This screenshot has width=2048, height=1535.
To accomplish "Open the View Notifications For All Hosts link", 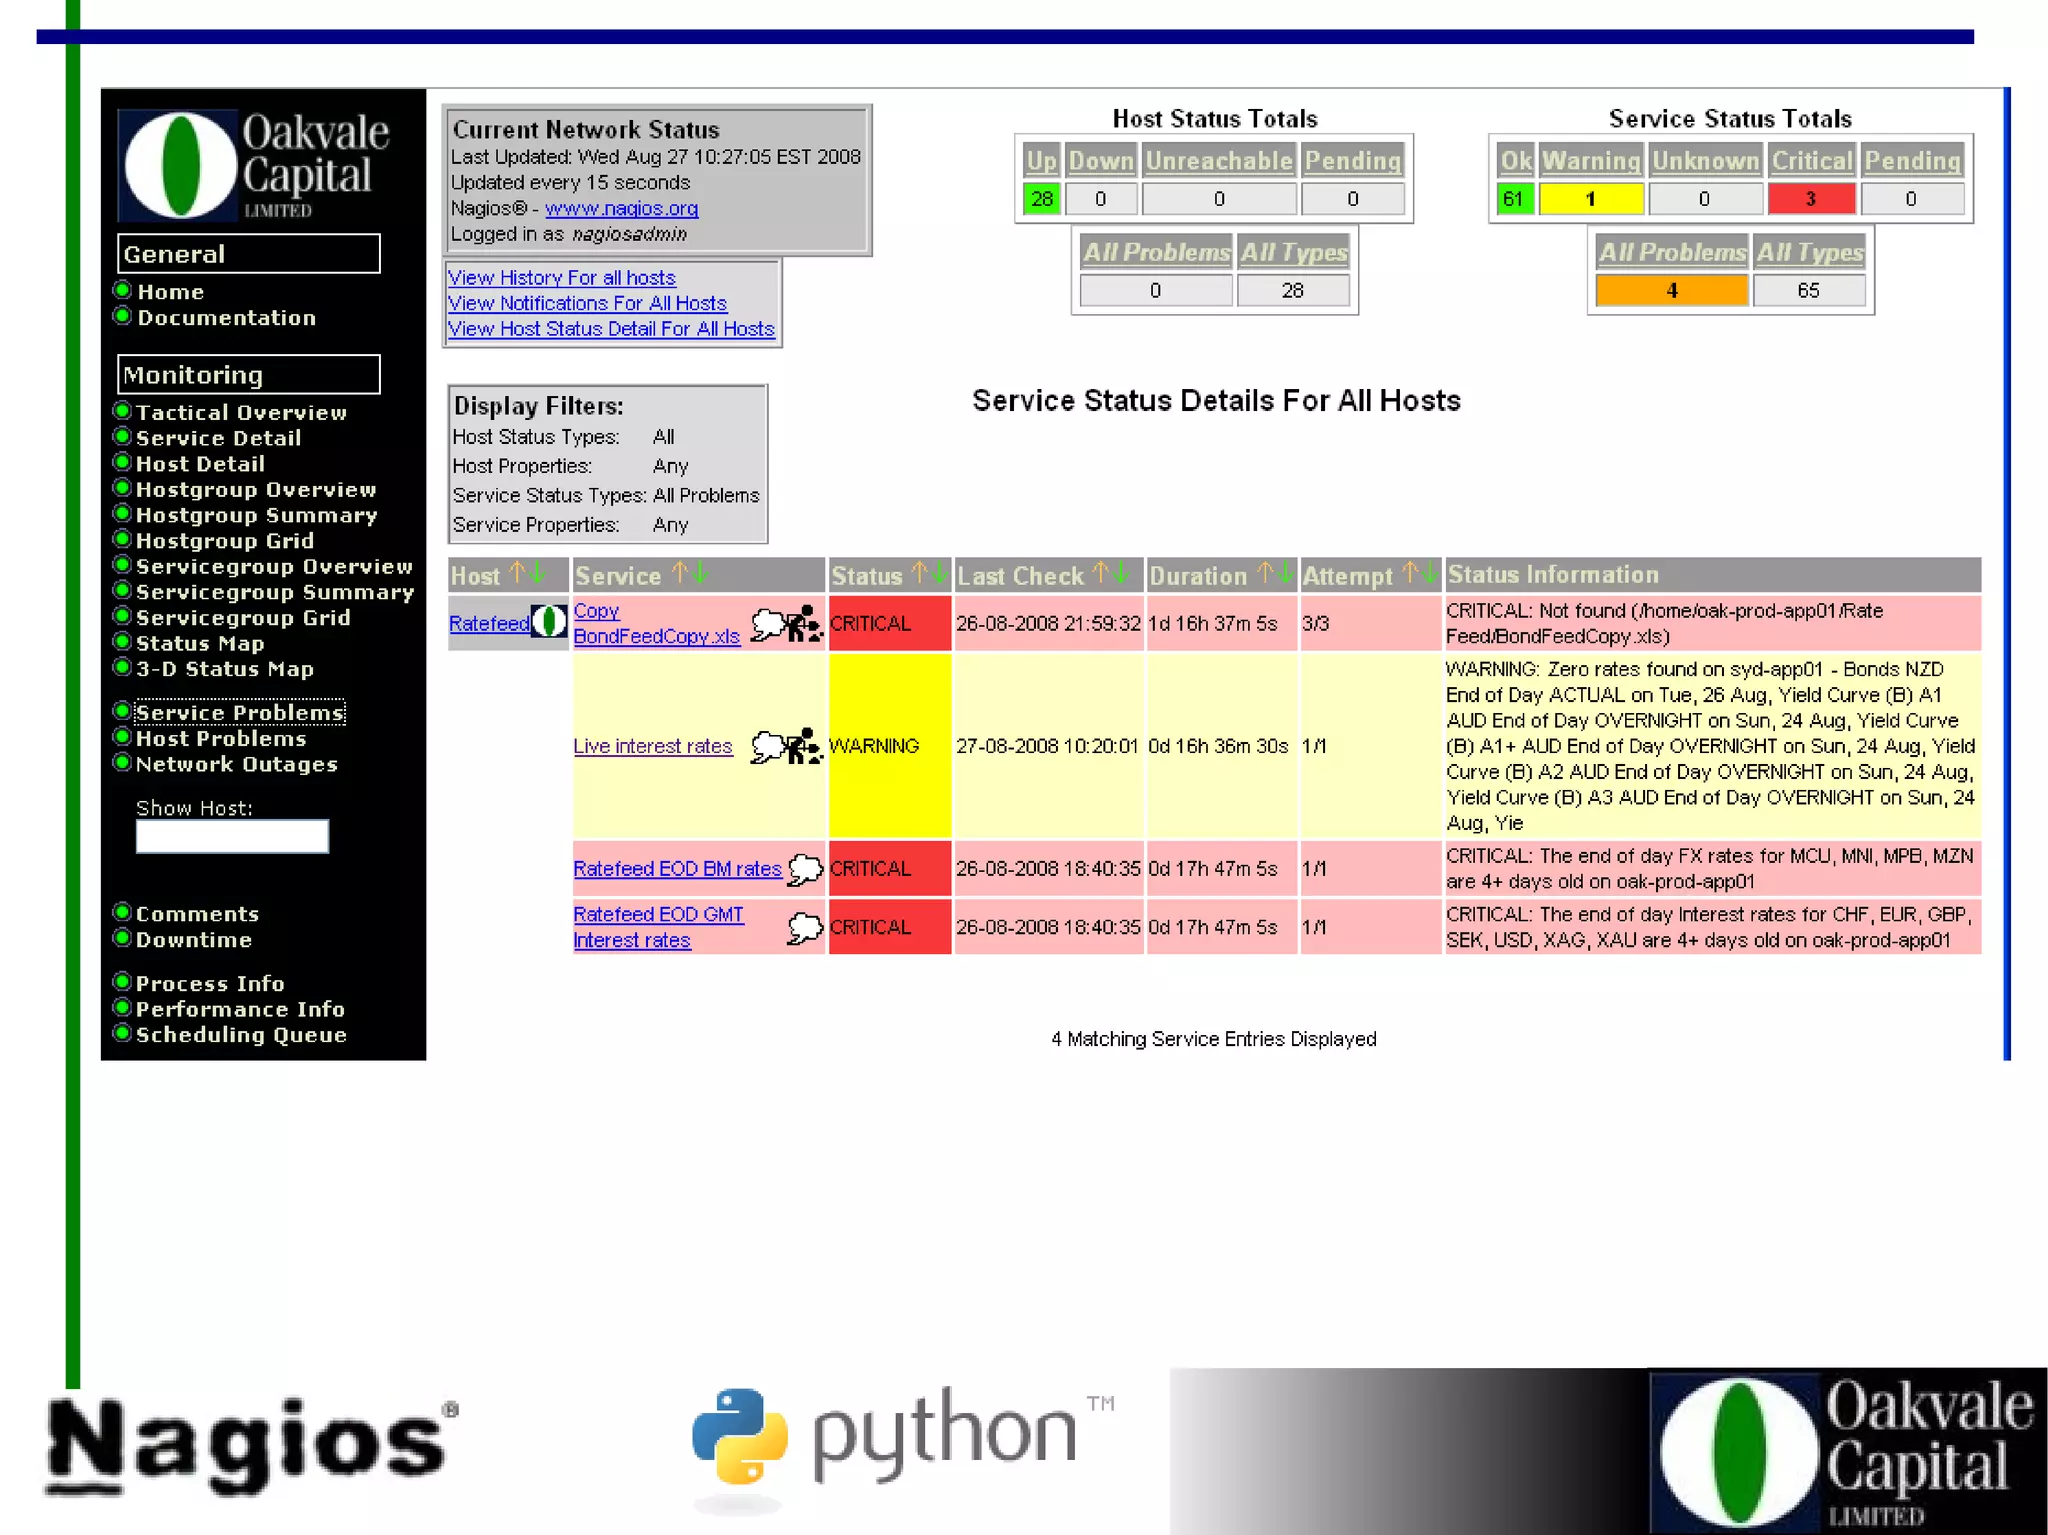I will tap(587, 303).
